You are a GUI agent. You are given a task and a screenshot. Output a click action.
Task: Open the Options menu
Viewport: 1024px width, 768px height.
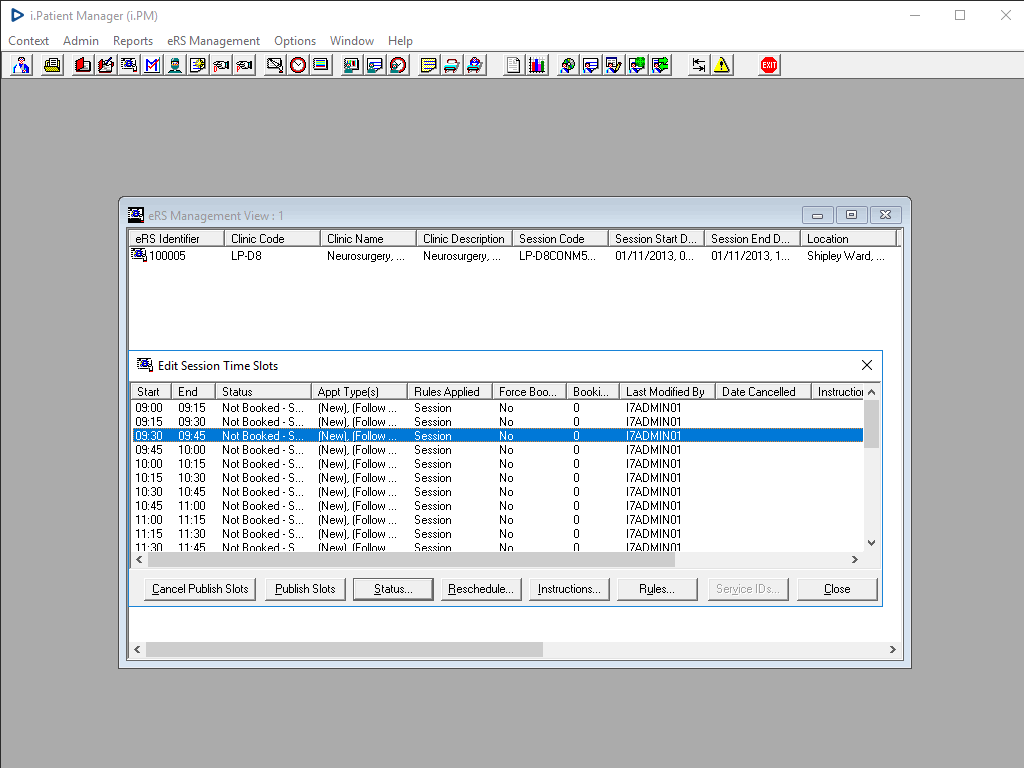click(295, 40)
